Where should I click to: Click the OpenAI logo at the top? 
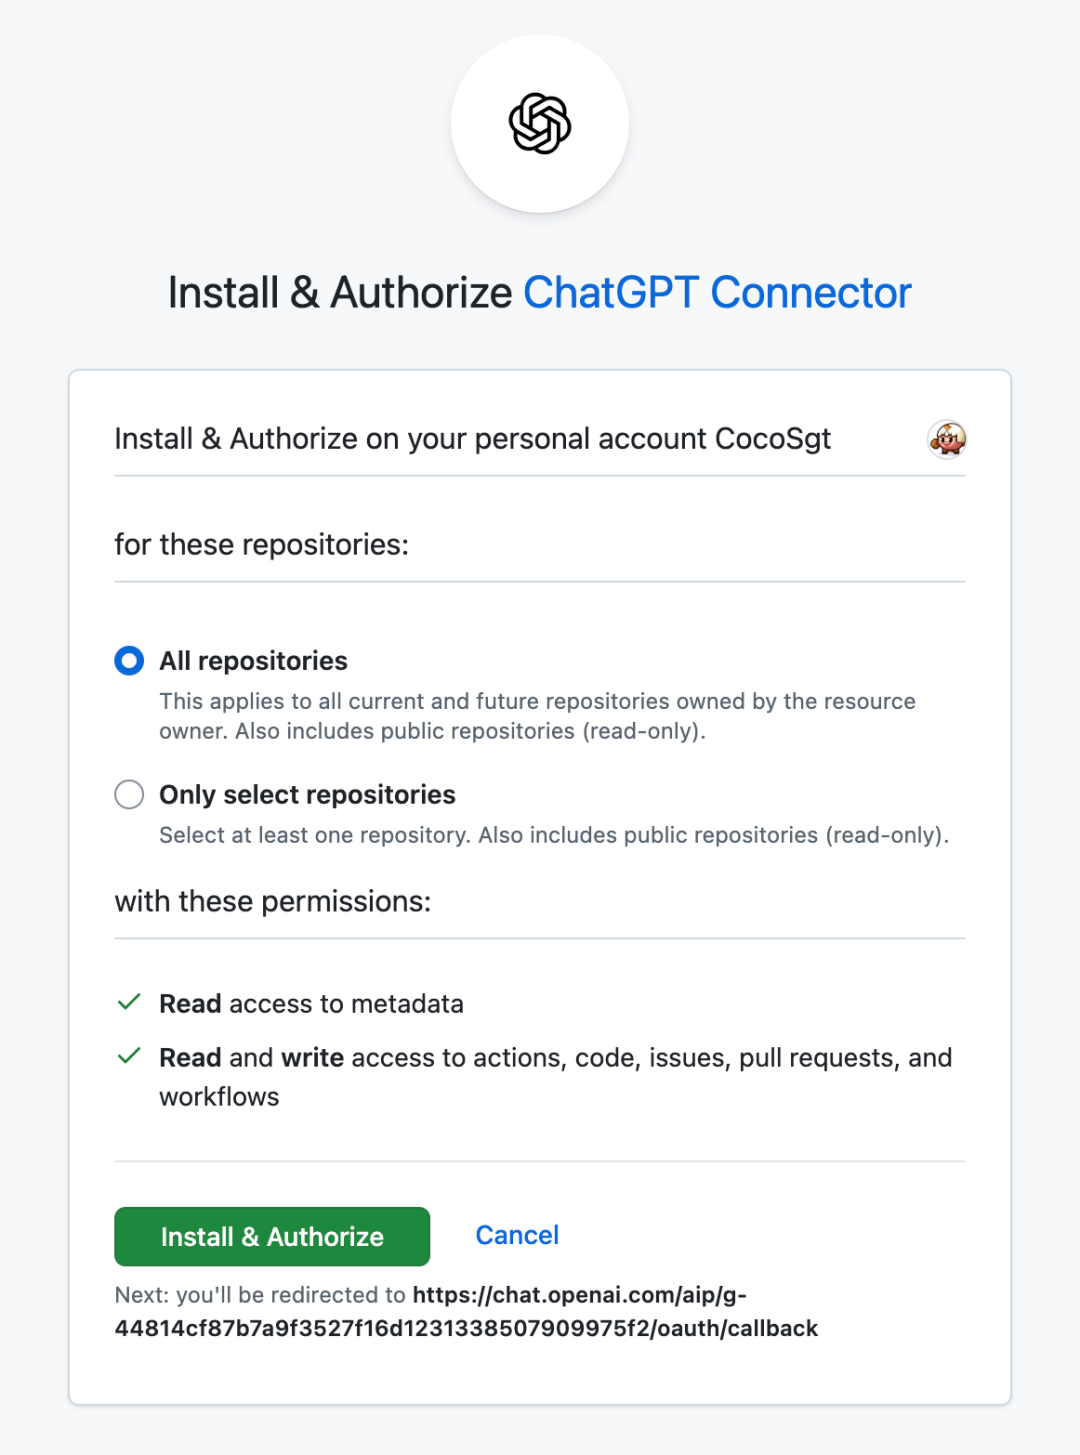(x=540, y=124)
